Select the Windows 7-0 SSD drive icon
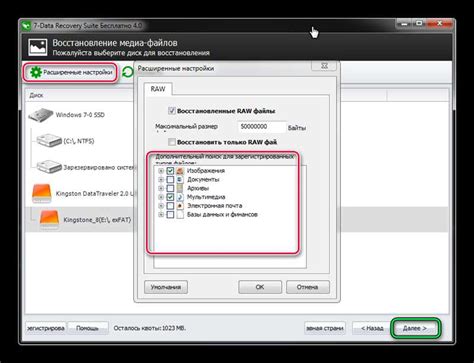This screenshot has height=363, width=474. [x=41, y=115]
